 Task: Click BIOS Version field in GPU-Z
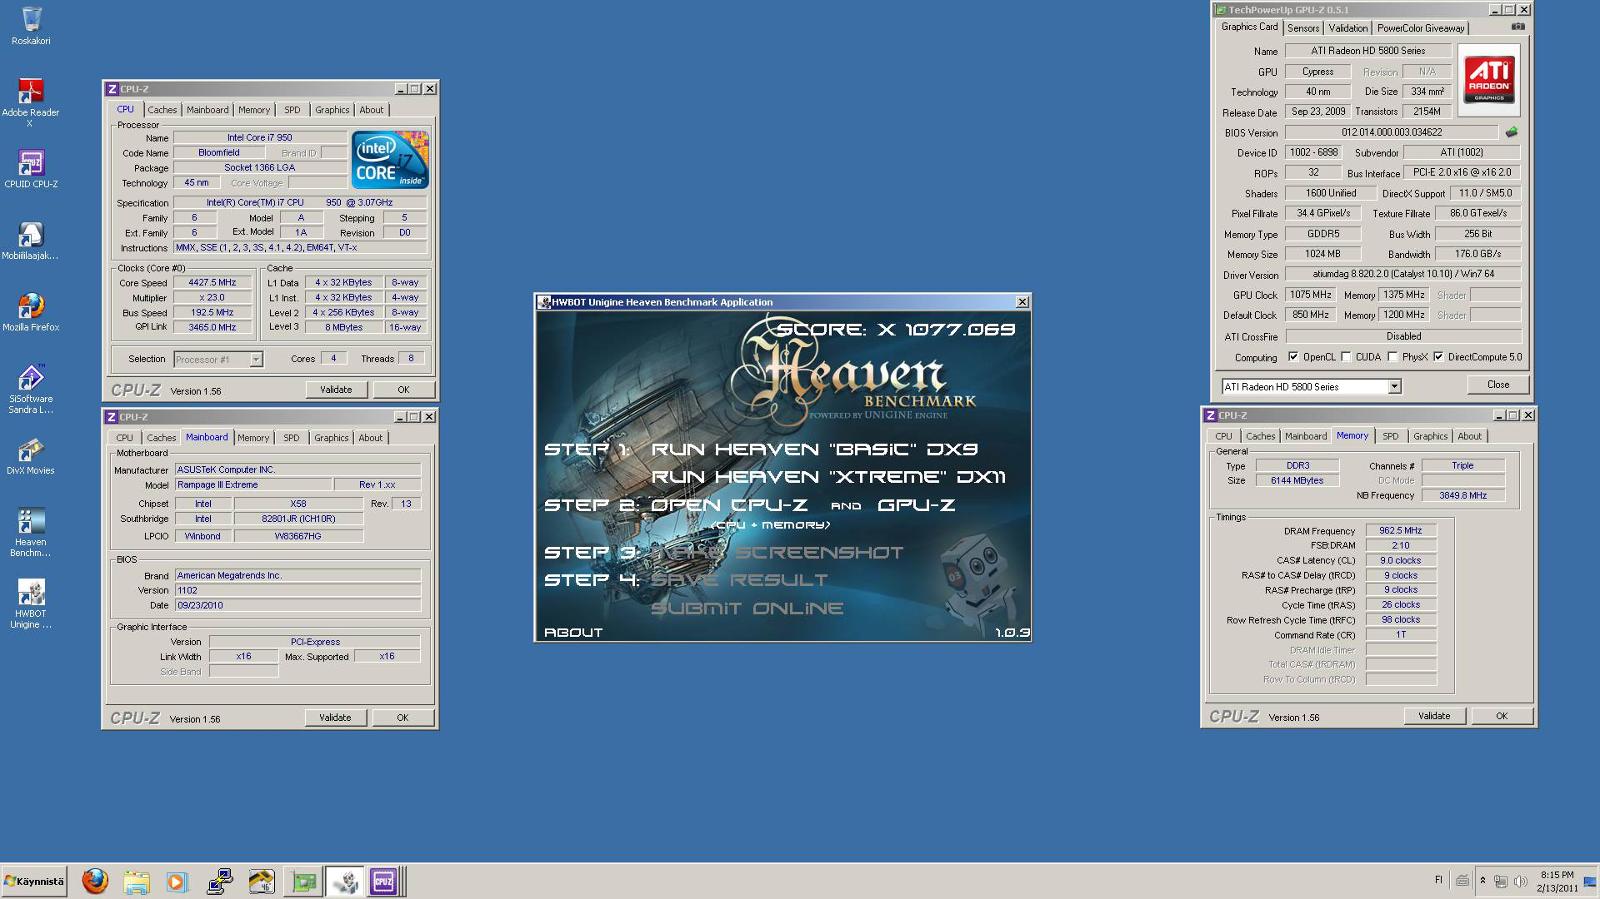tap(1391, 132)
